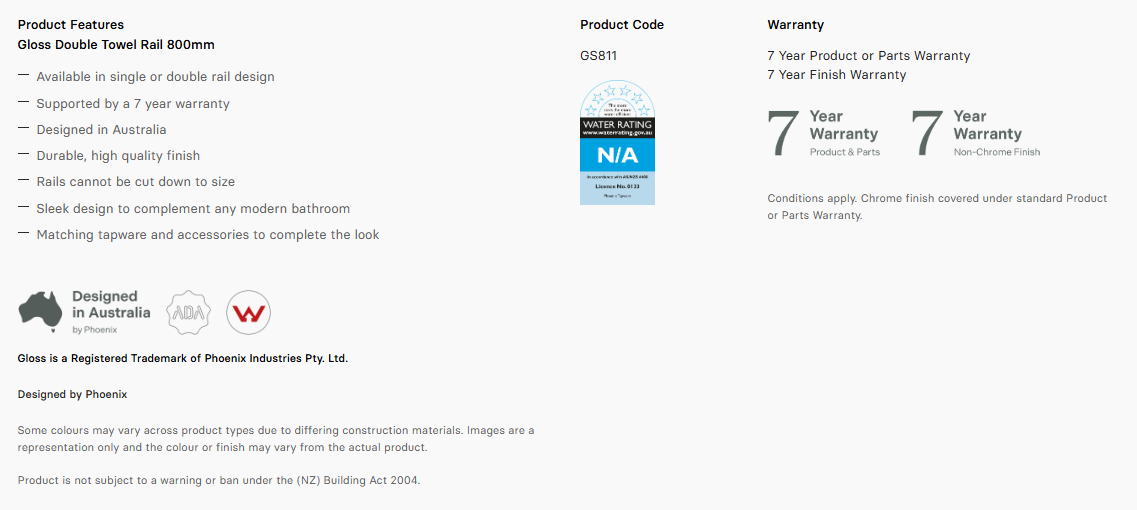The height and width of the screenshot is (510, 1137).
Task: Click the Designed in Australia by Phoenix text logo
Action: pyautogui.click(x=111, y=311)
